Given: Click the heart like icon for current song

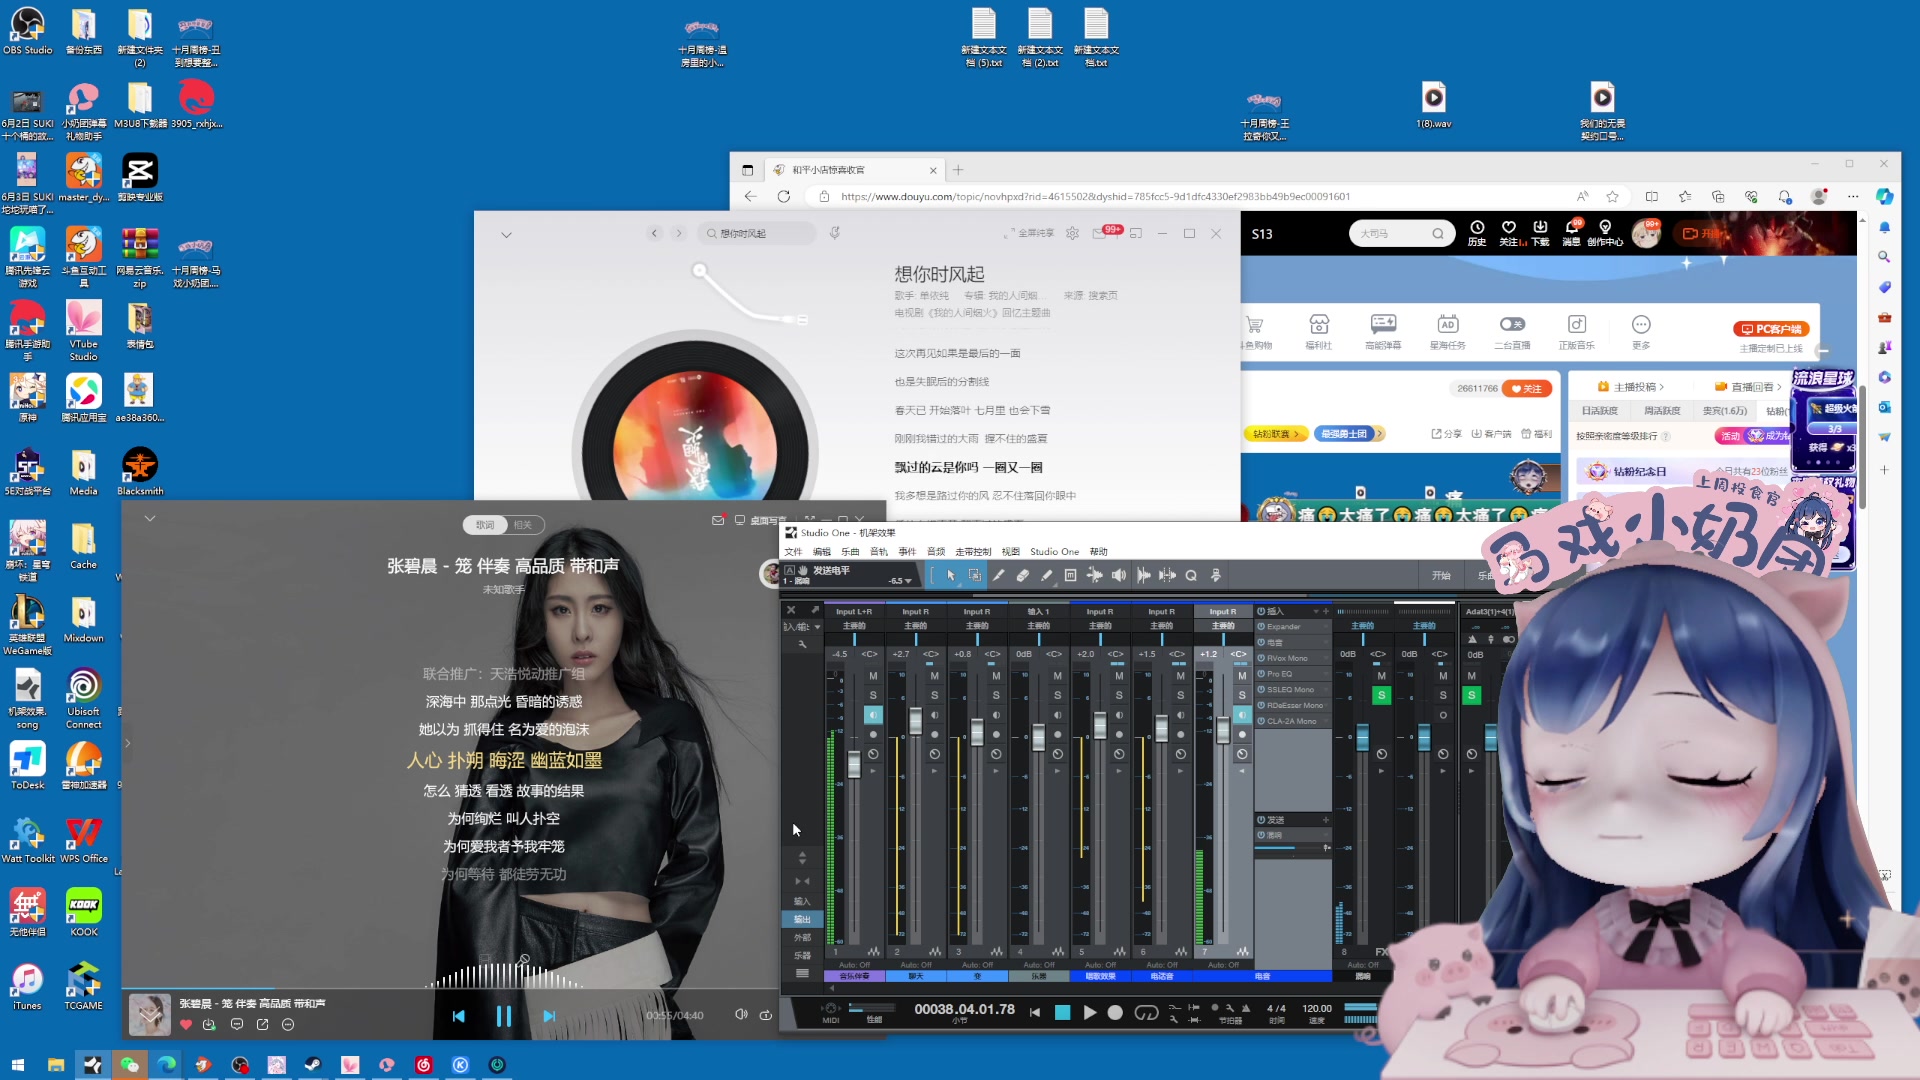Looking at the screenshot, I should [186, 1025].
